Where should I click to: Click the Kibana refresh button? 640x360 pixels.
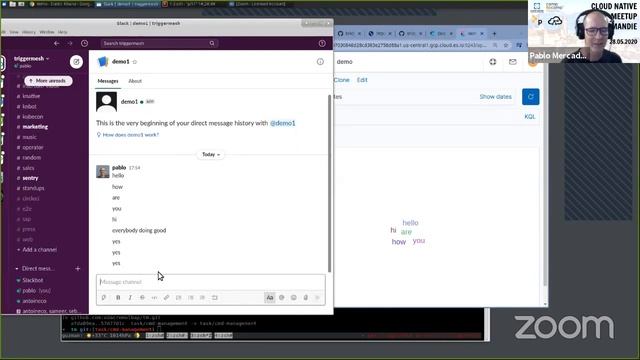tap(531, 97)
